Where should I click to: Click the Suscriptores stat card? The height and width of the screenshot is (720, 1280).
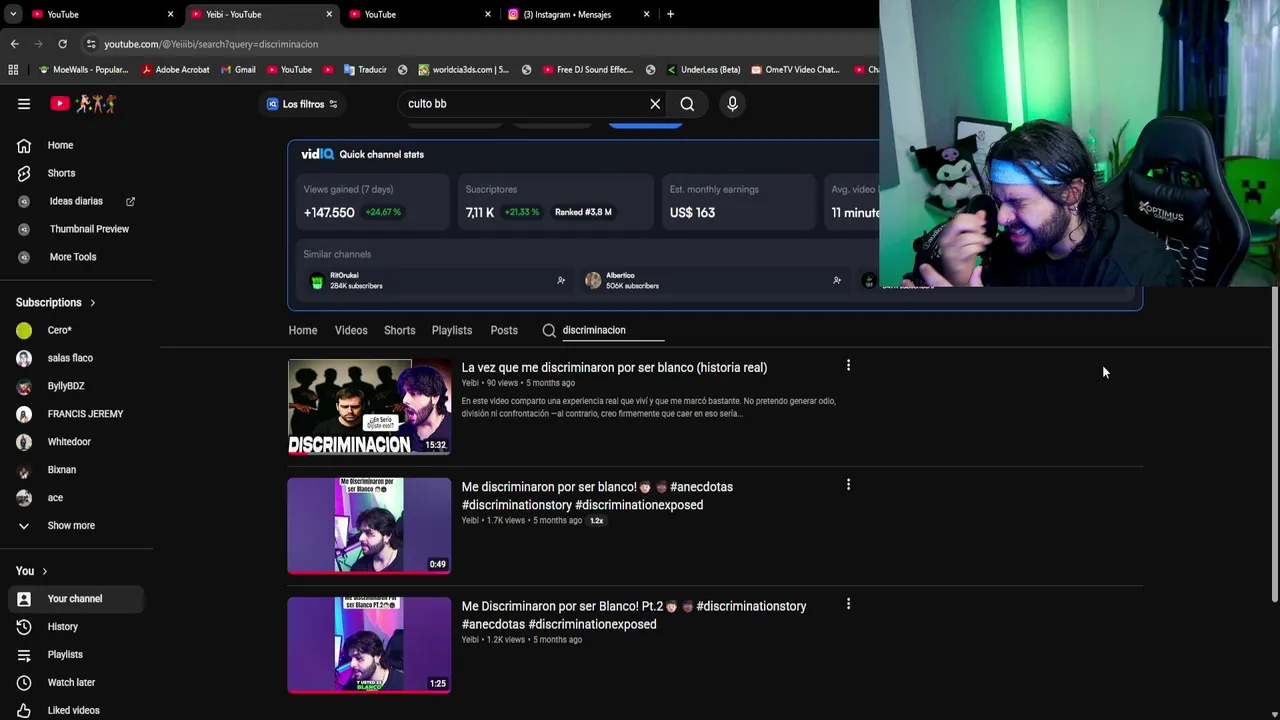point(555,202)
